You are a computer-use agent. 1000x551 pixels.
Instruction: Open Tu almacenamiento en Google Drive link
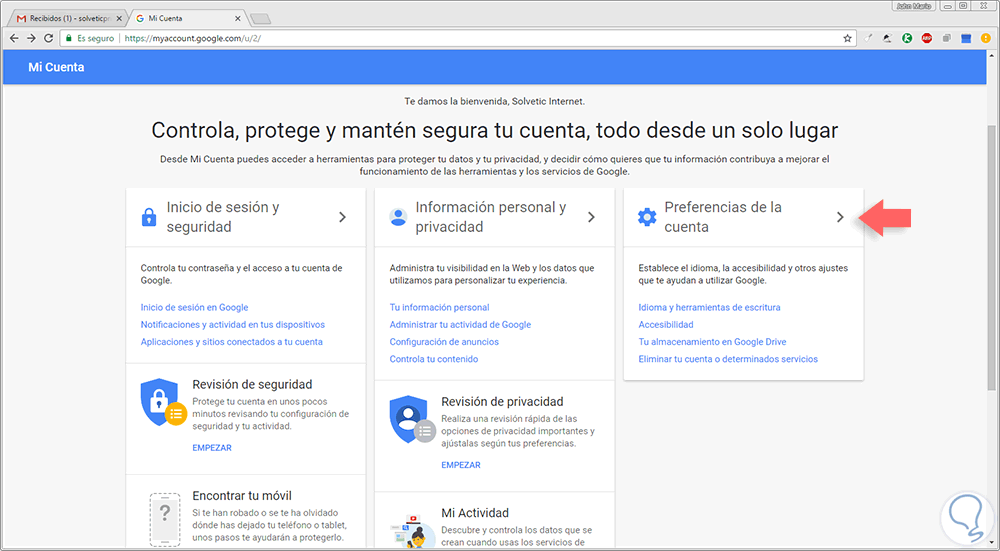click(712, 342)
